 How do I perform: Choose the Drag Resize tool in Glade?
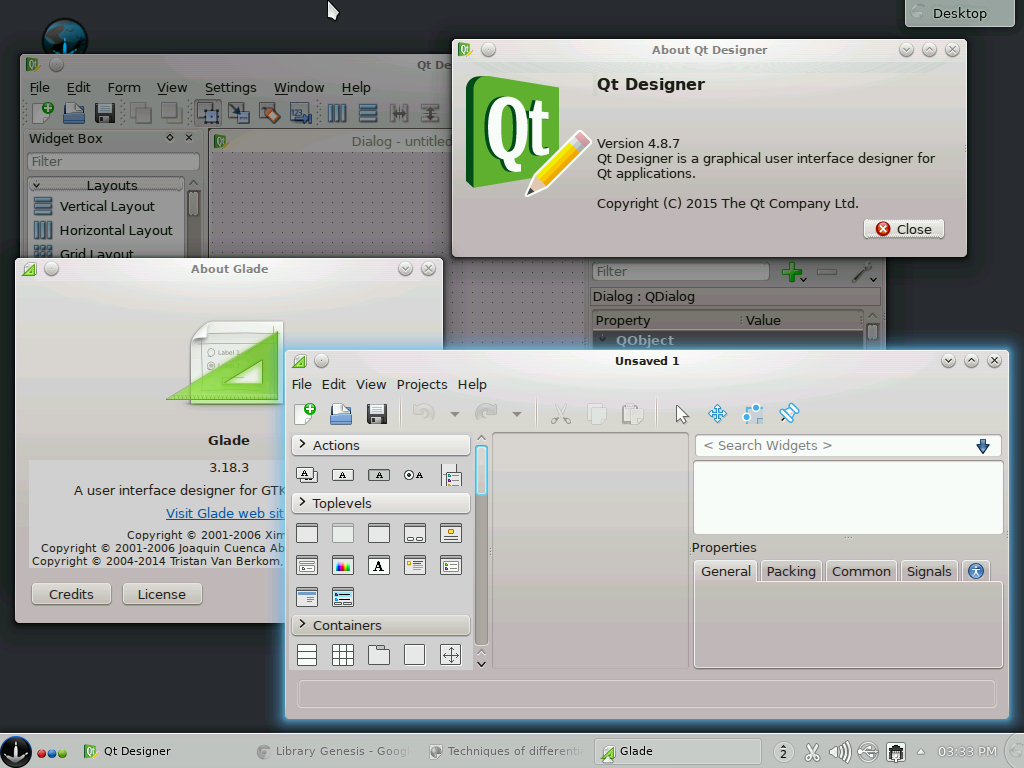717,414
